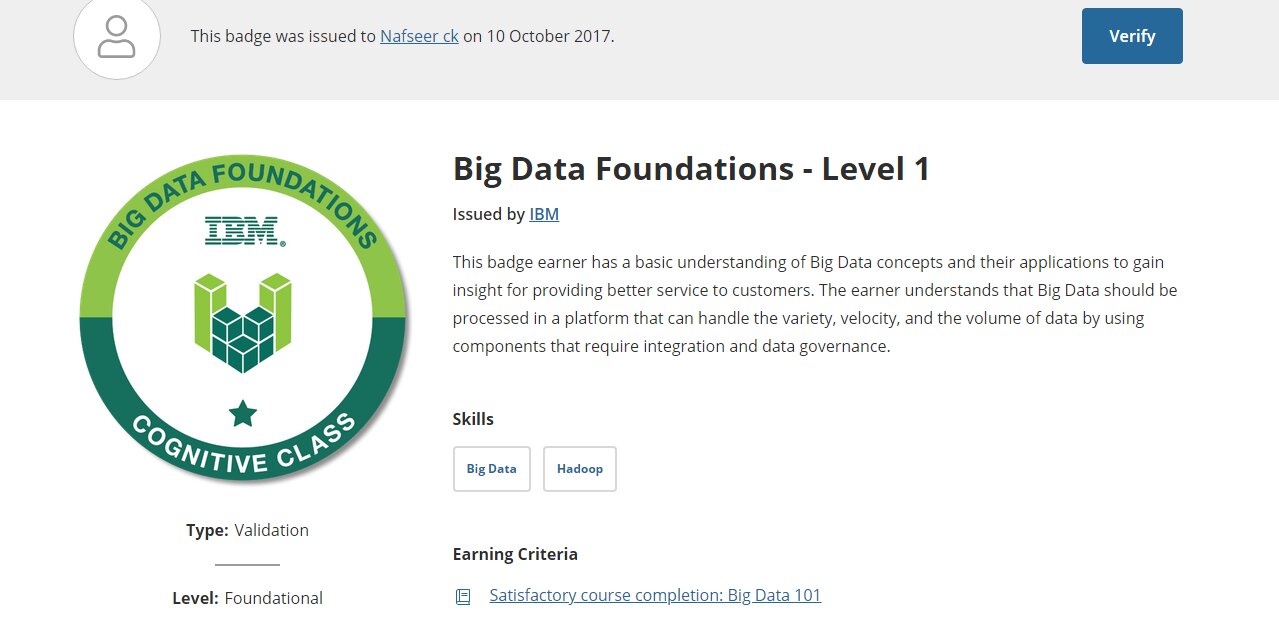
Task: Click the Type: Validation label
Action: pos(247,530)
